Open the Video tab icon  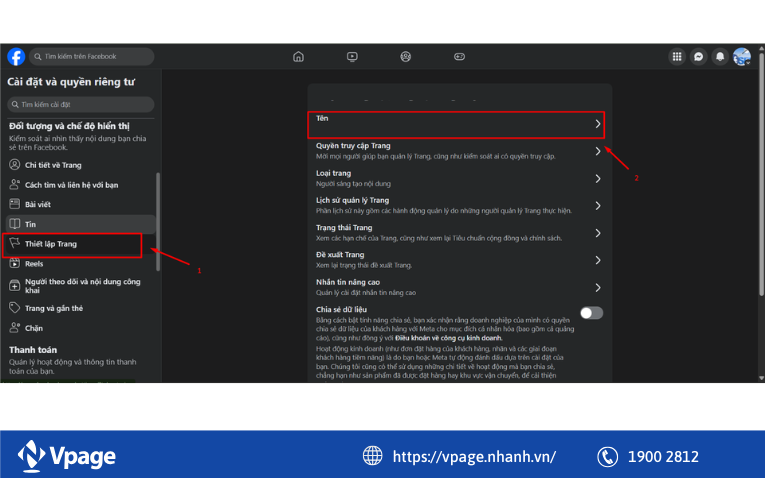pyautogui.click(x=352, y=57)
